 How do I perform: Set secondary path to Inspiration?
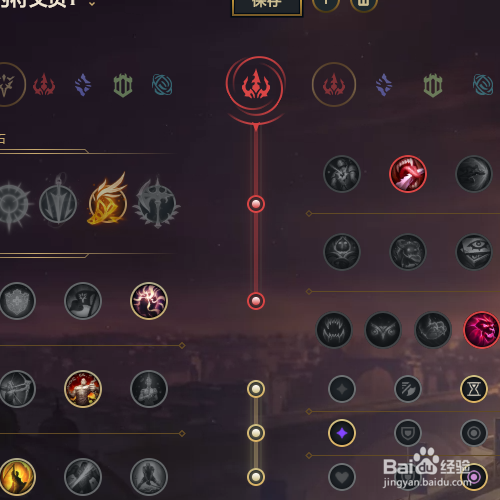pyautogui.click(x=483, y=84)
